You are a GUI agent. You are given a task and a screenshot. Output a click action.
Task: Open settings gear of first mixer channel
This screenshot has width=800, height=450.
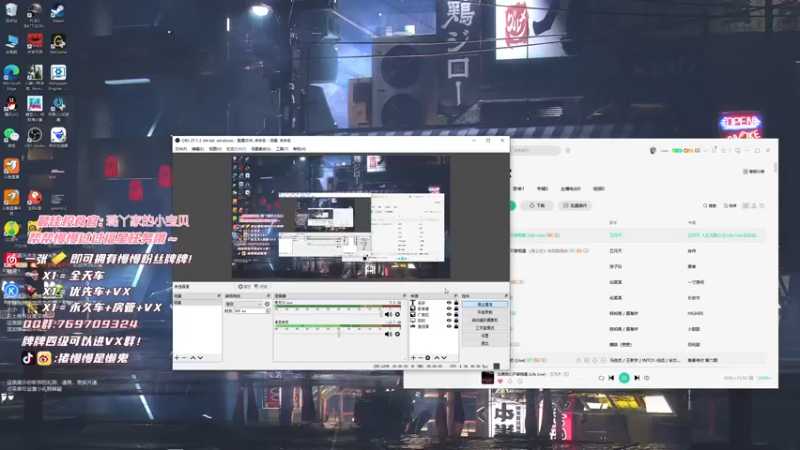[397, 314]
